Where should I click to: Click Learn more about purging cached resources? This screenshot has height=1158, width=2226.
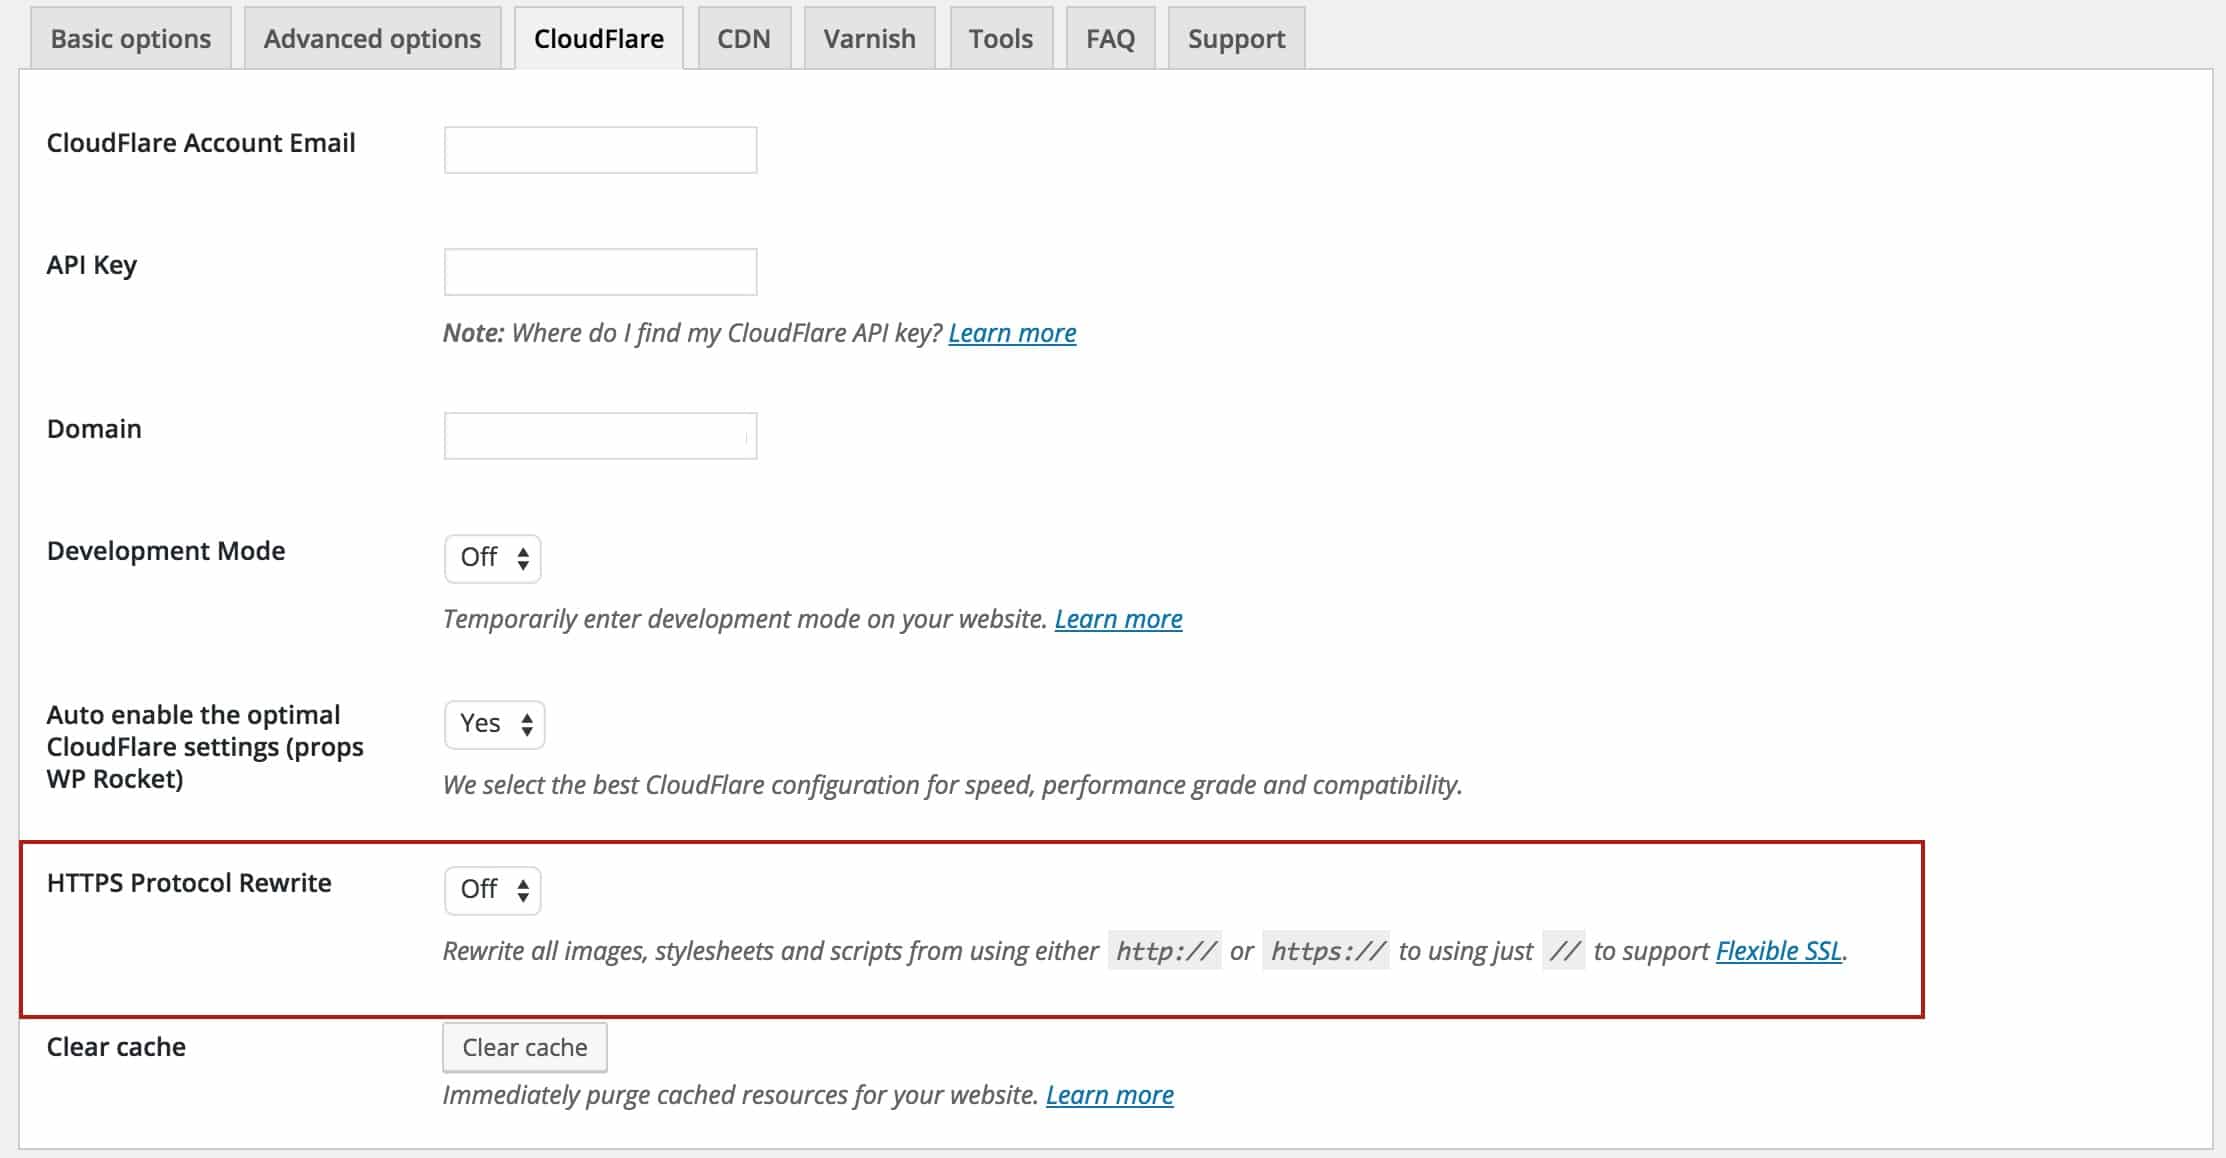coord(1109,1094)
